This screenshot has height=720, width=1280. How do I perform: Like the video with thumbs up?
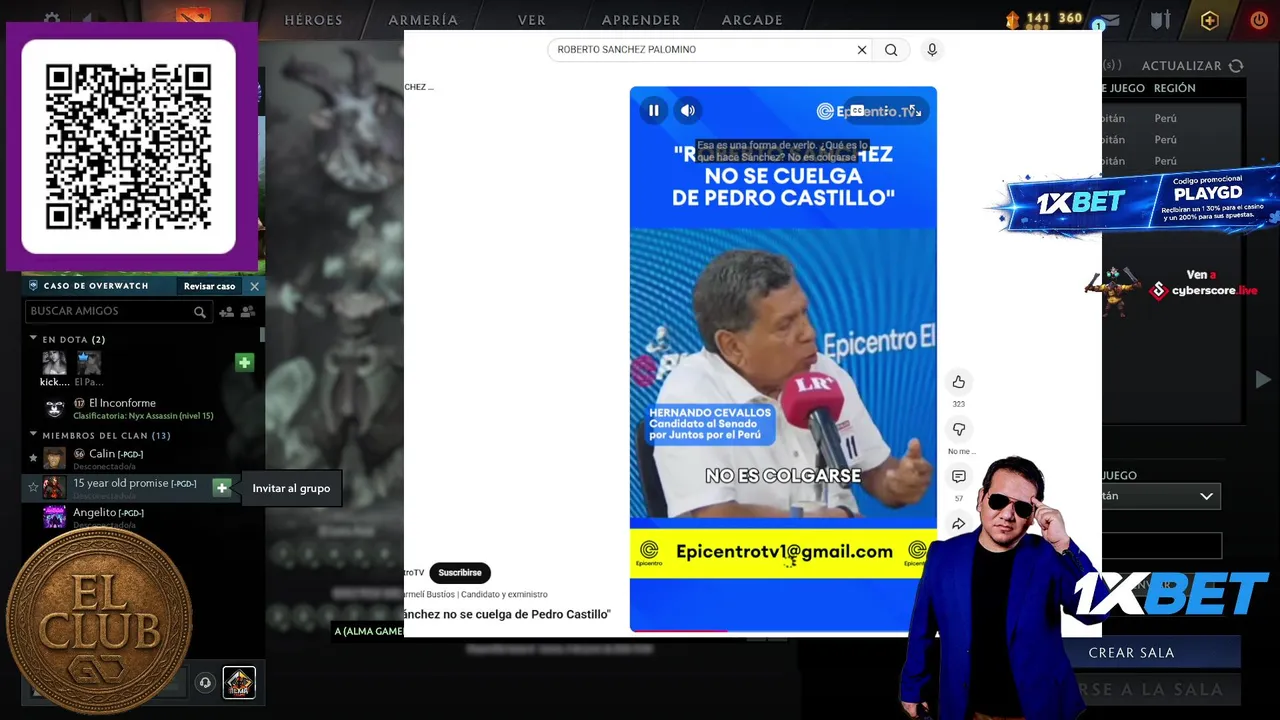(x=958, y=382)
